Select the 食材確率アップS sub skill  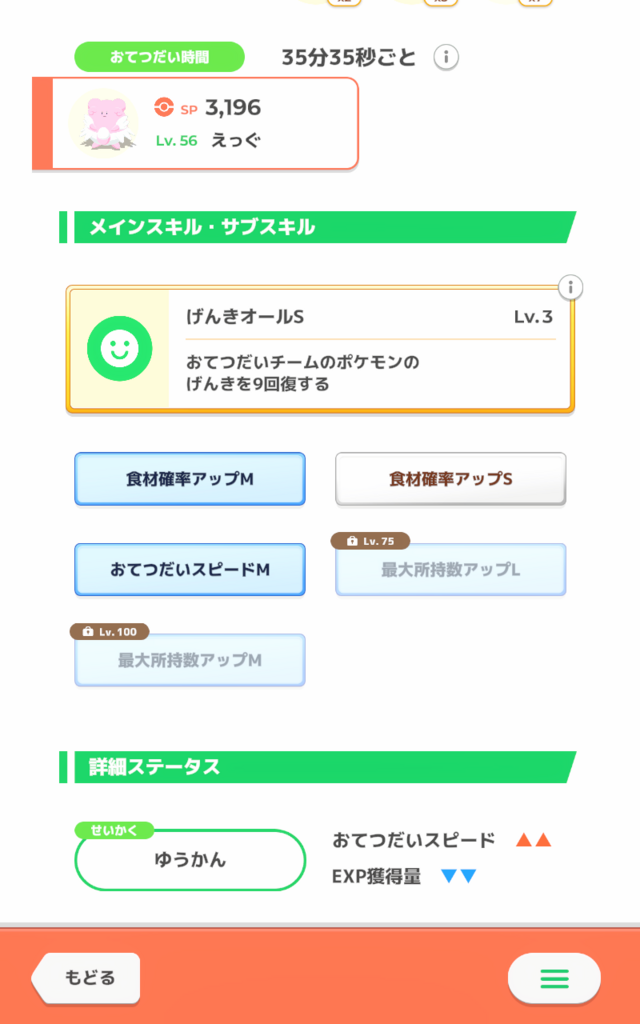(x=450, y=479)
